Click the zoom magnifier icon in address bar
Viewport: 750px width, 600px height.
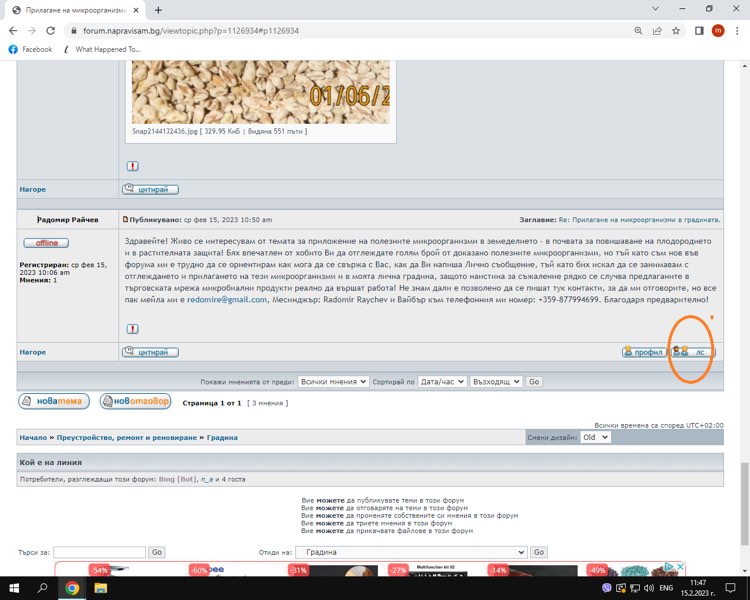(x=638, y=30)
